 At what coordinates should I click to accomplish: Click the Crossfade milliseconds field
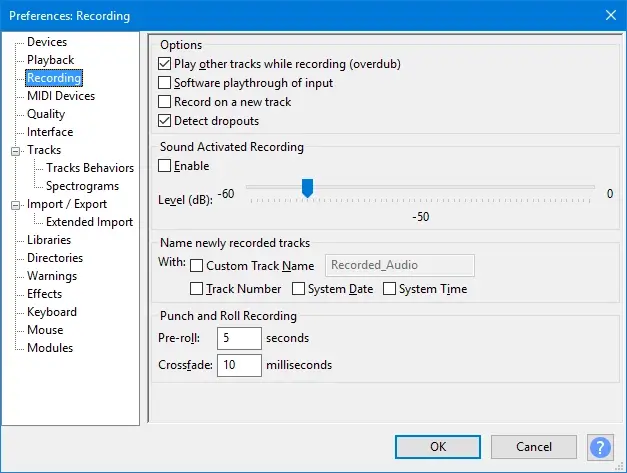pos(238,365)
